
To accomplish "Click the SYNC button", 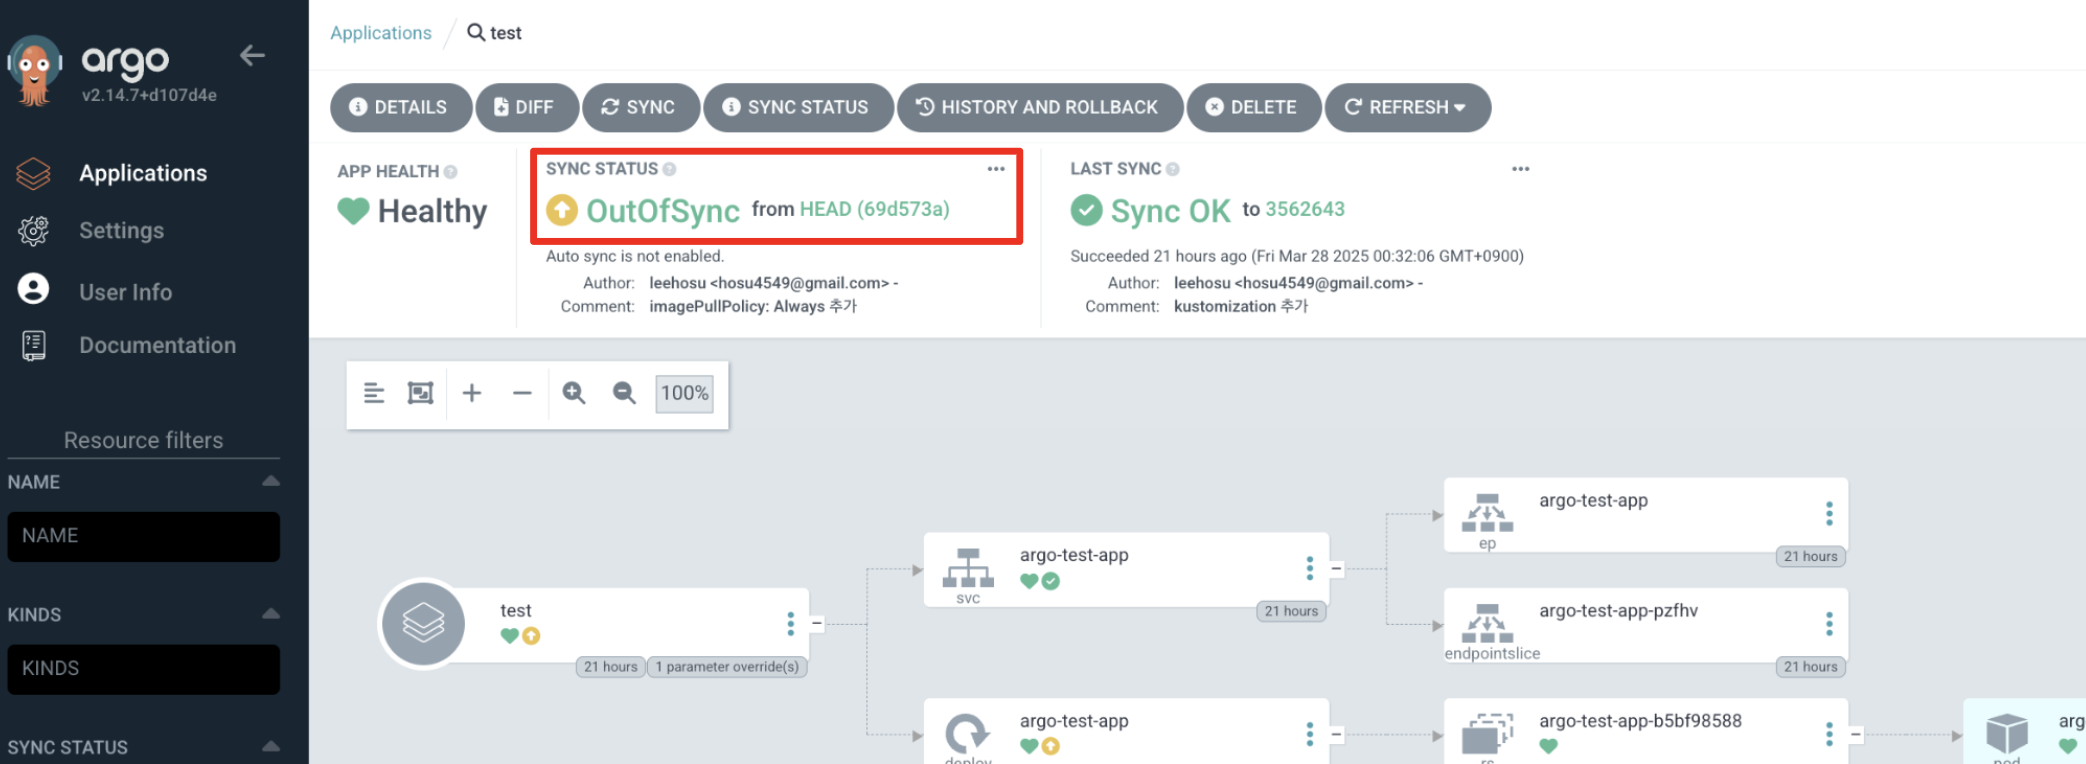I will coord(640,107).
